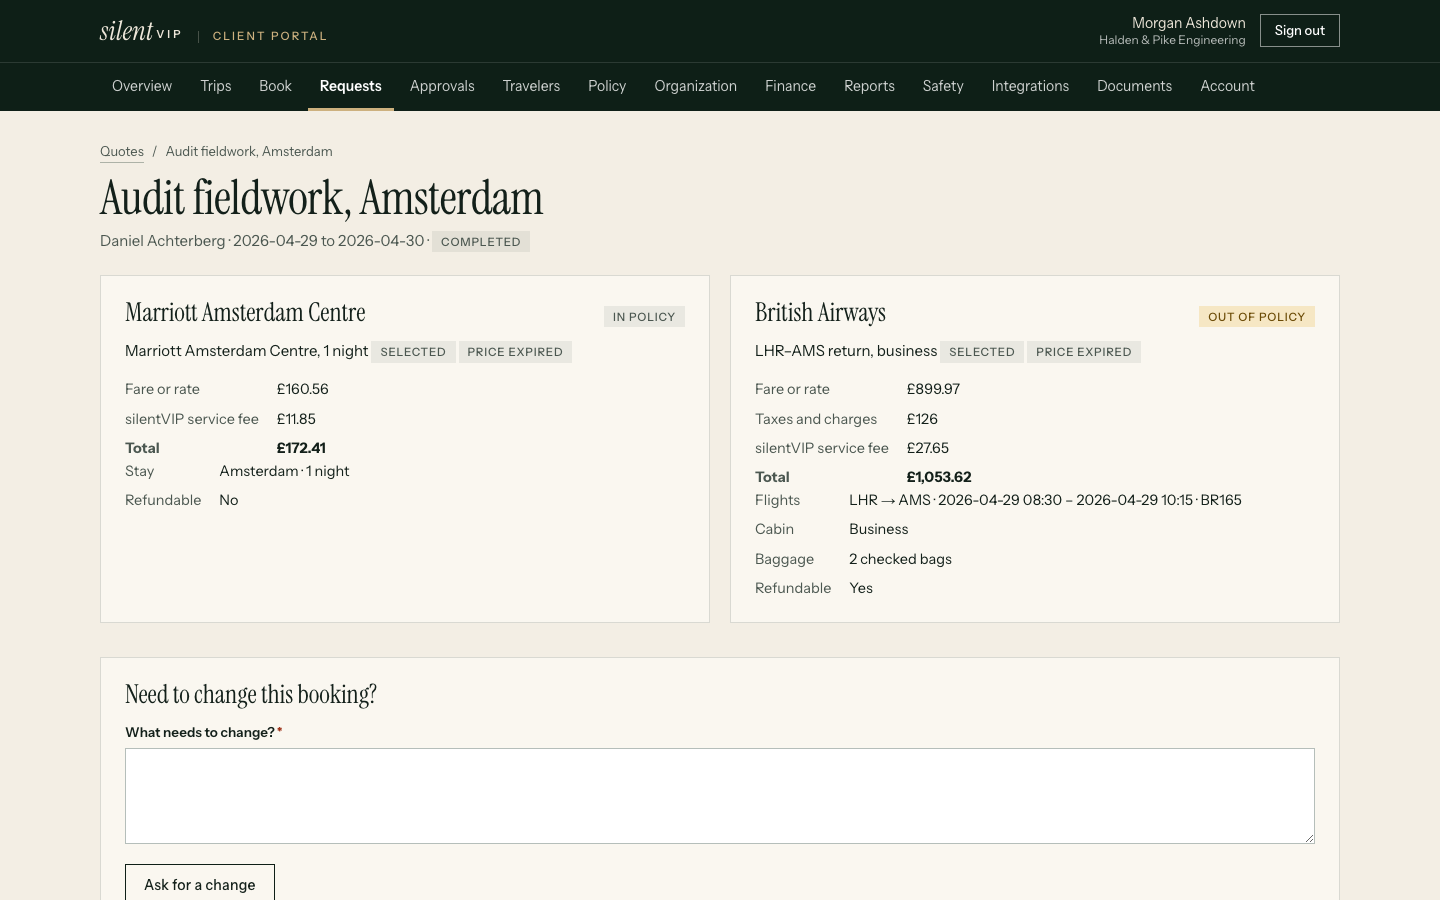Select the Requests tab
This screenshot has height=900, width=1440.
(x=351, y=86)
